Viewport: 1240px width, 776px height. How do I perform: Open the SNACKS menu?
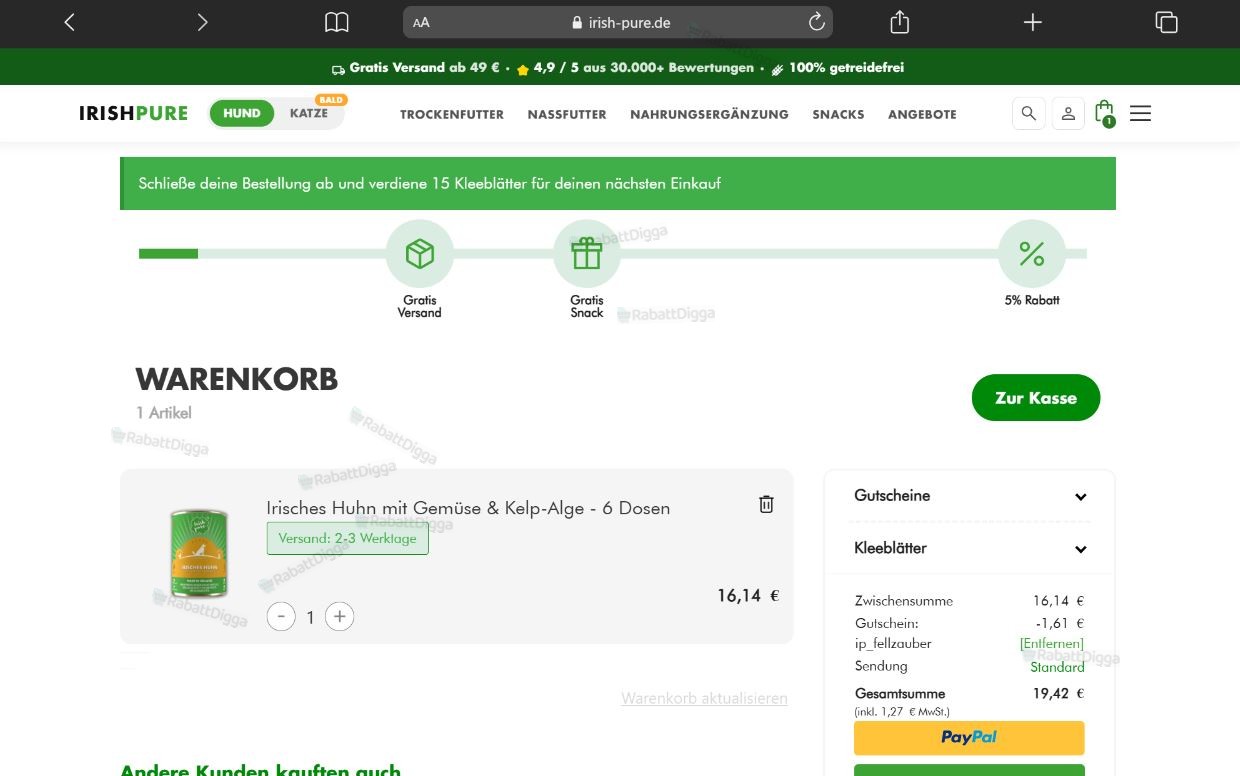[x=838, y=115]
